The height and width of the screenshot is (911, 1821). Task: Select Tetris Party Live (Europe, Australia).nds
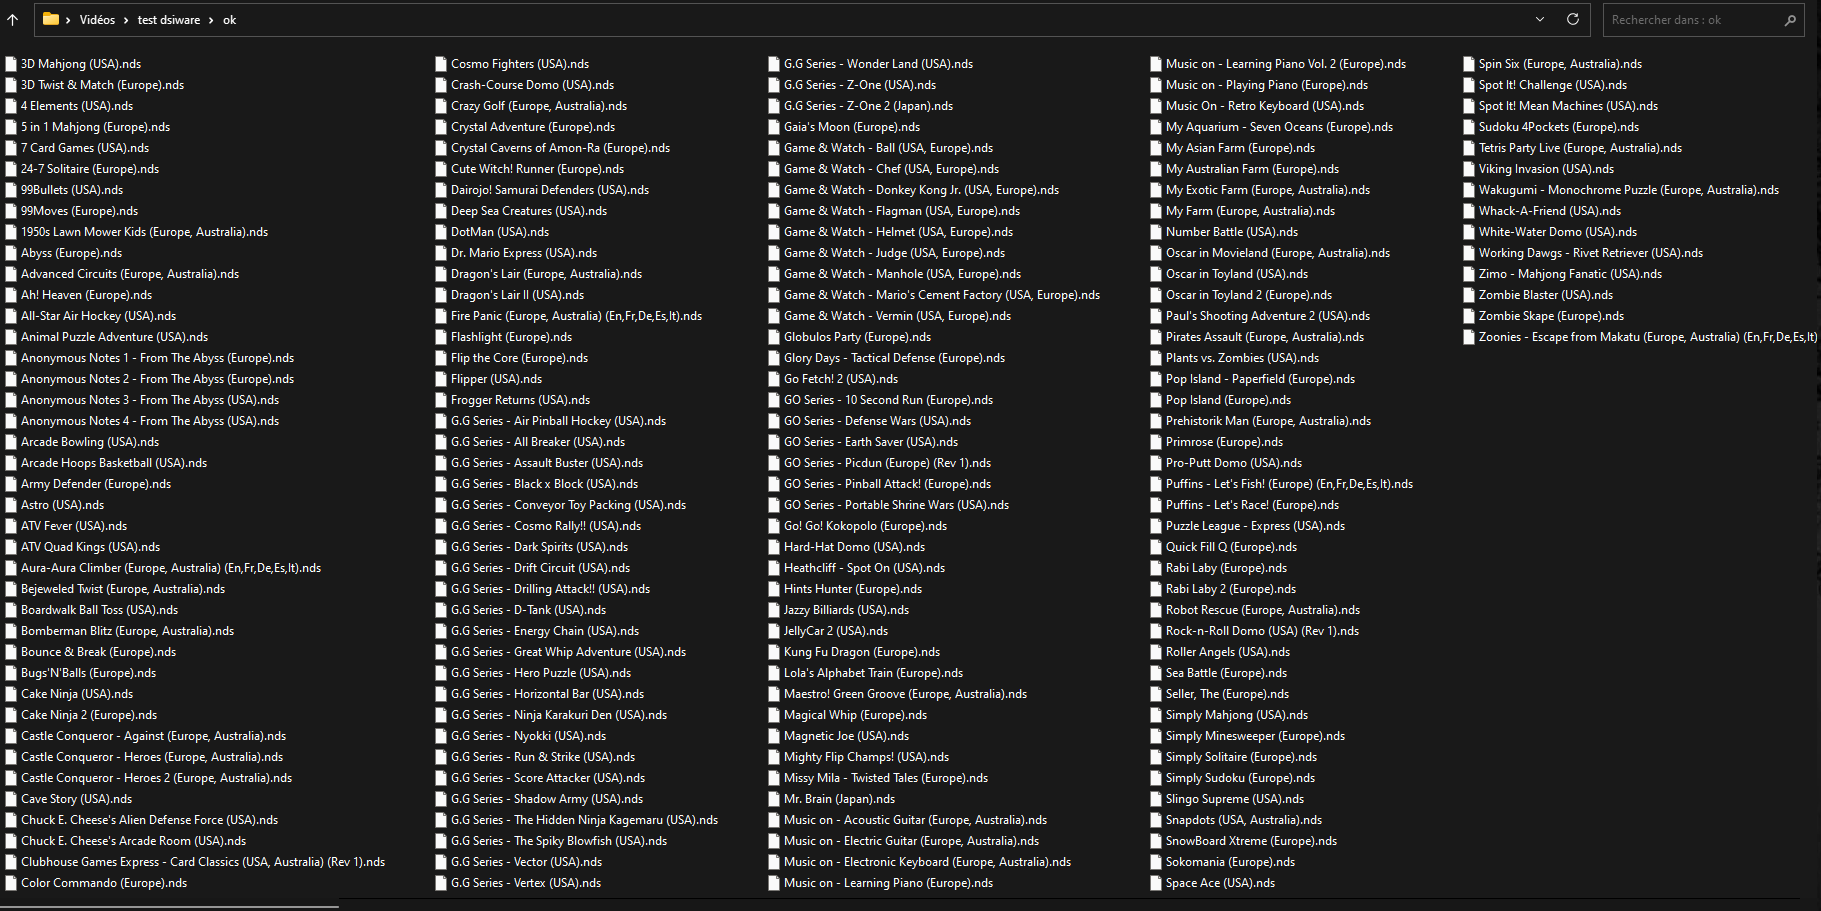click(x=1581, y=148)
